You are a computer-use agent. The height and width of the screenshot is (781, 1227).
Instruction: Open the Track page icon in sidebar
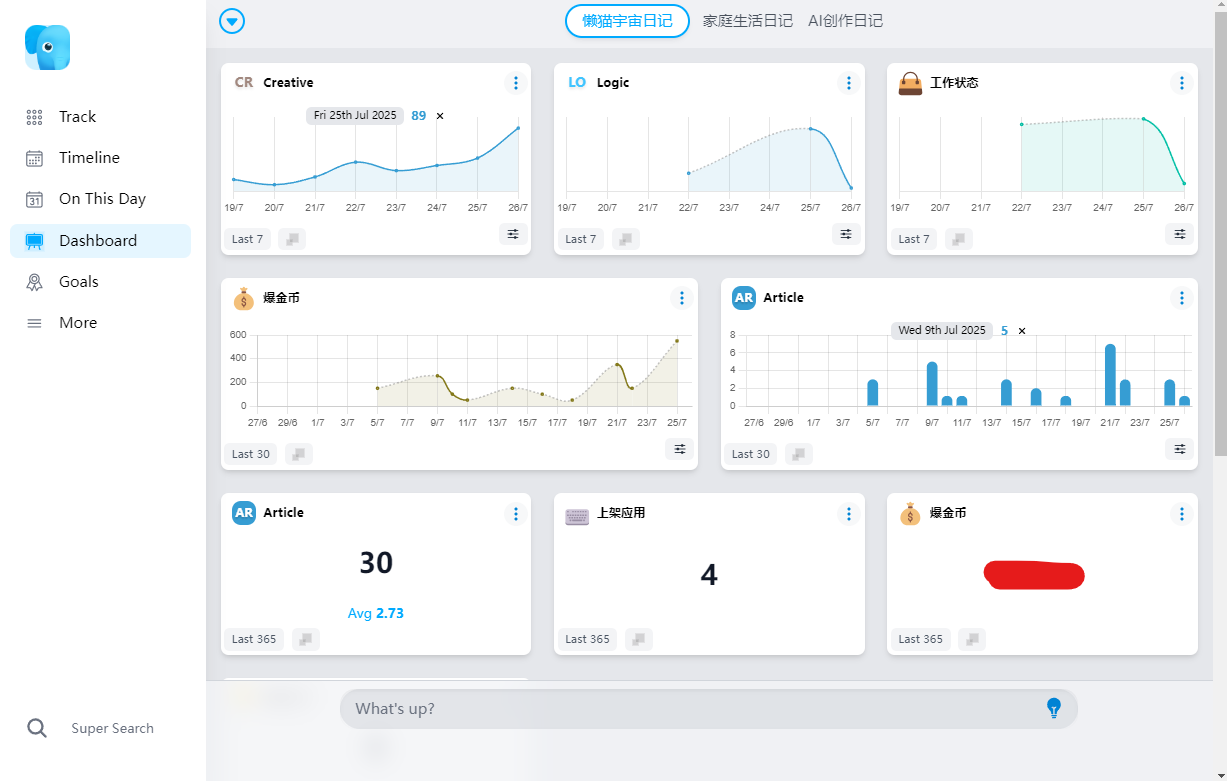pos(34,117)
